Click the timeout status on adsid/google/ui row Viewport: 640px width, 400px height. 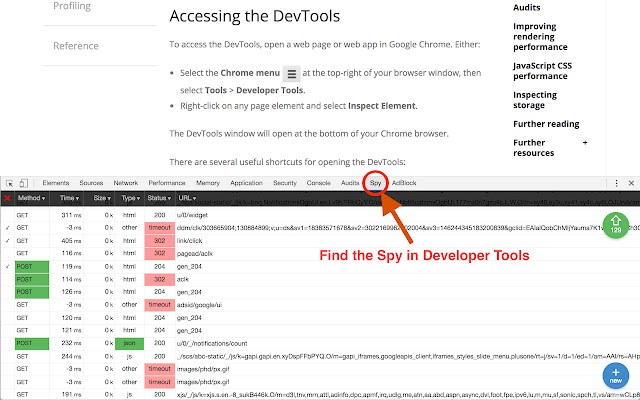click(x=160, y=305)
